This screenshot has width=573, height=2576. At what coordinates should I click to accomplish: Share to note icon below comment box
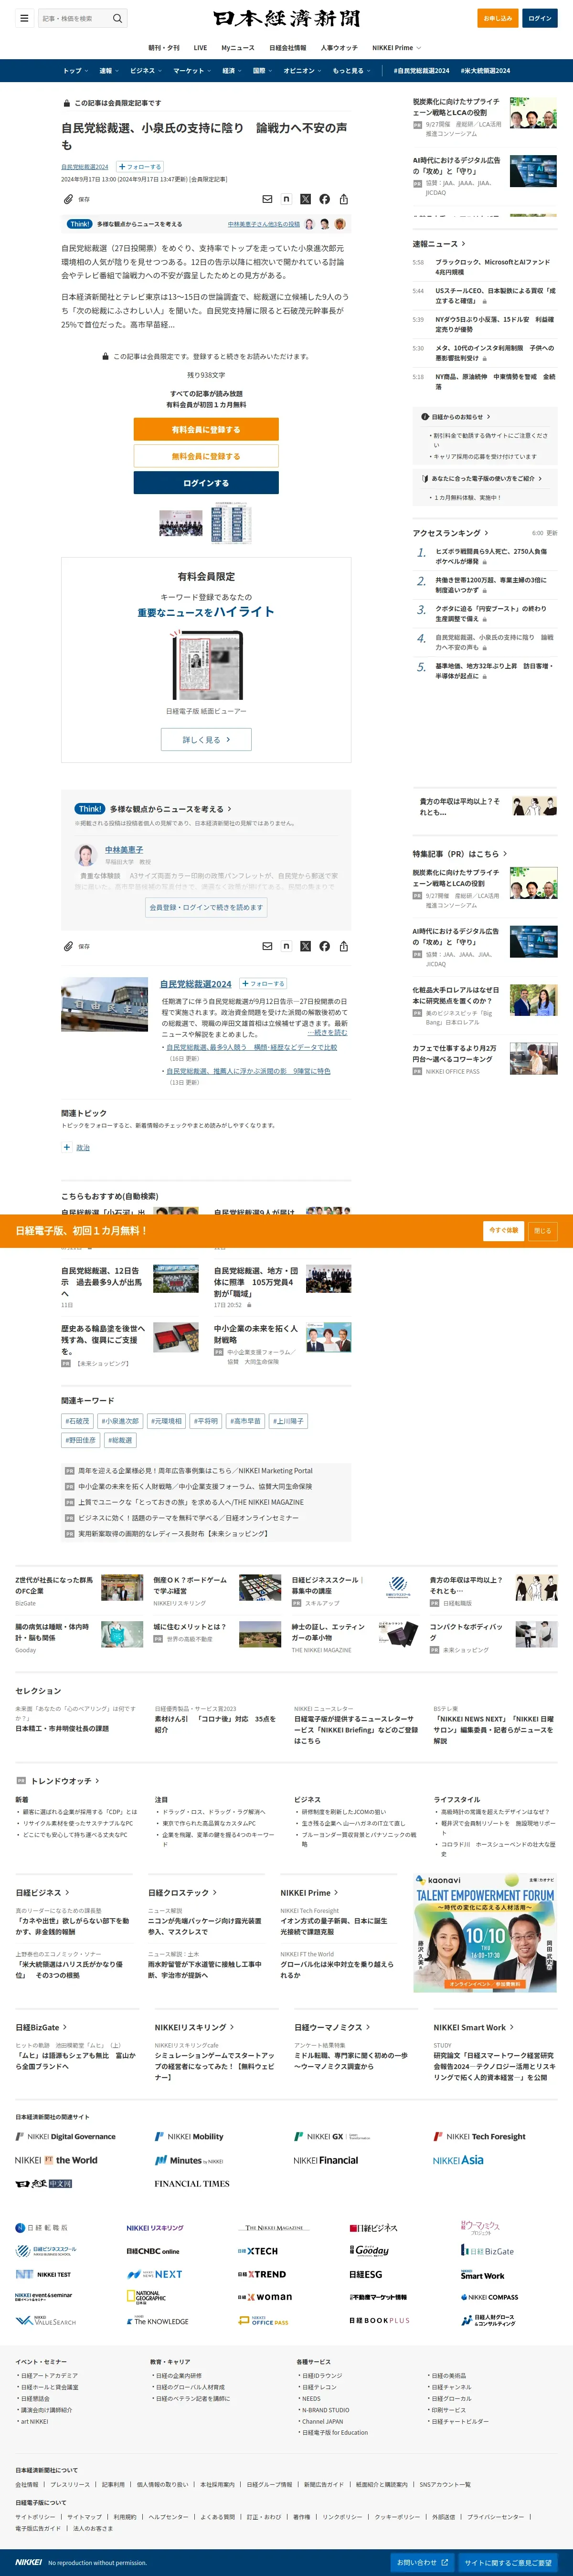pyautogui.click(x=286, y=946)
